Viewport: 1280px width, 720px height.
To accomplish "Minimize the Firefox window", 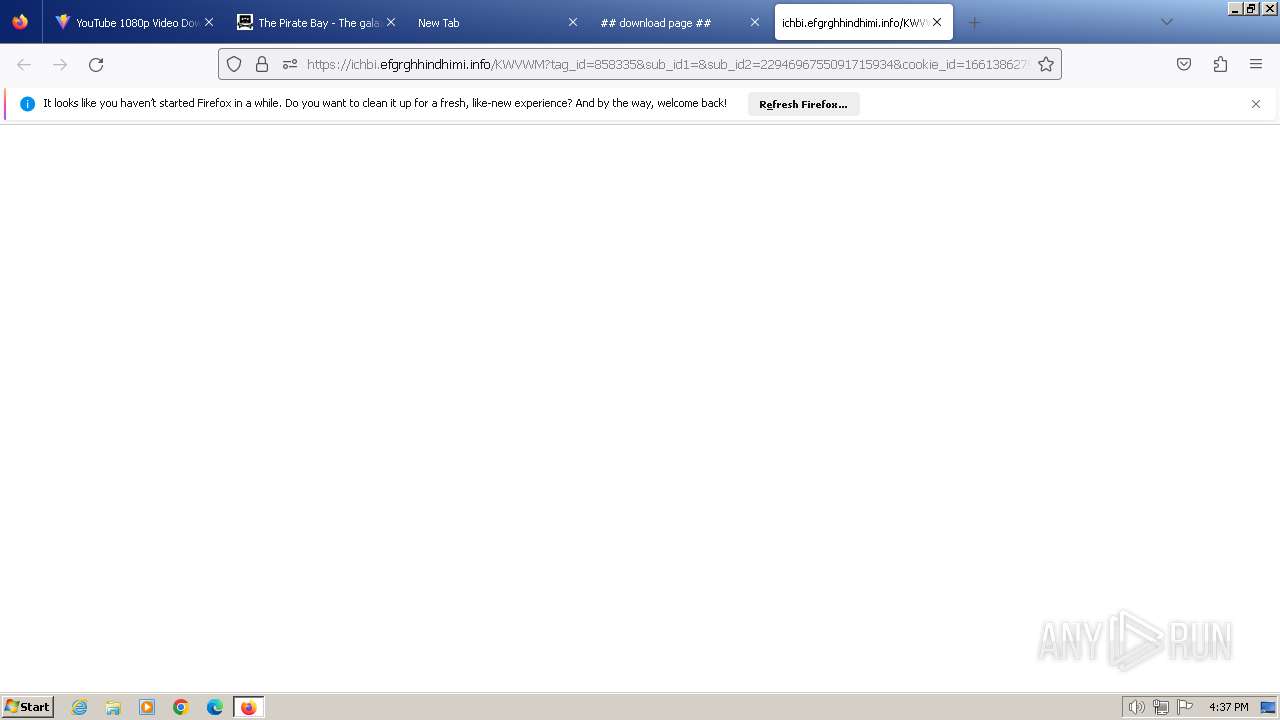I will (1235, 8).
